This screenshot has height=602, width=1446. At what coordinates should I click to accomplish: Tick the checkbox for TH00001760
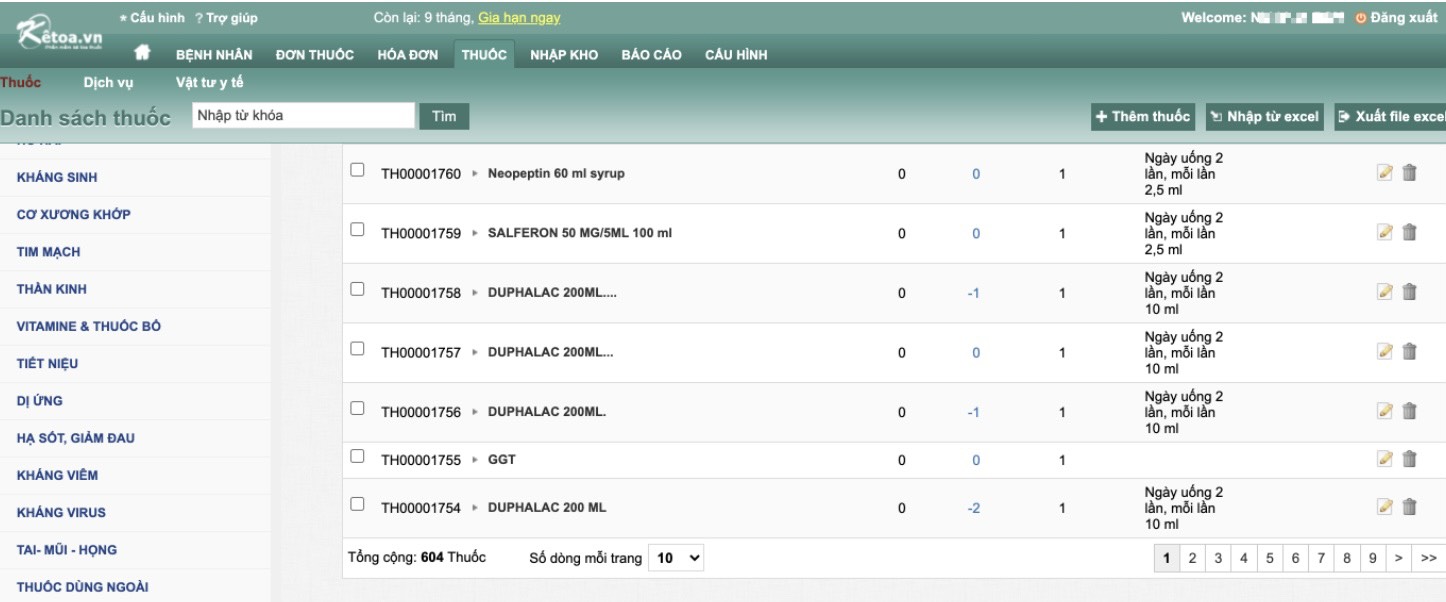click(357, 171)
